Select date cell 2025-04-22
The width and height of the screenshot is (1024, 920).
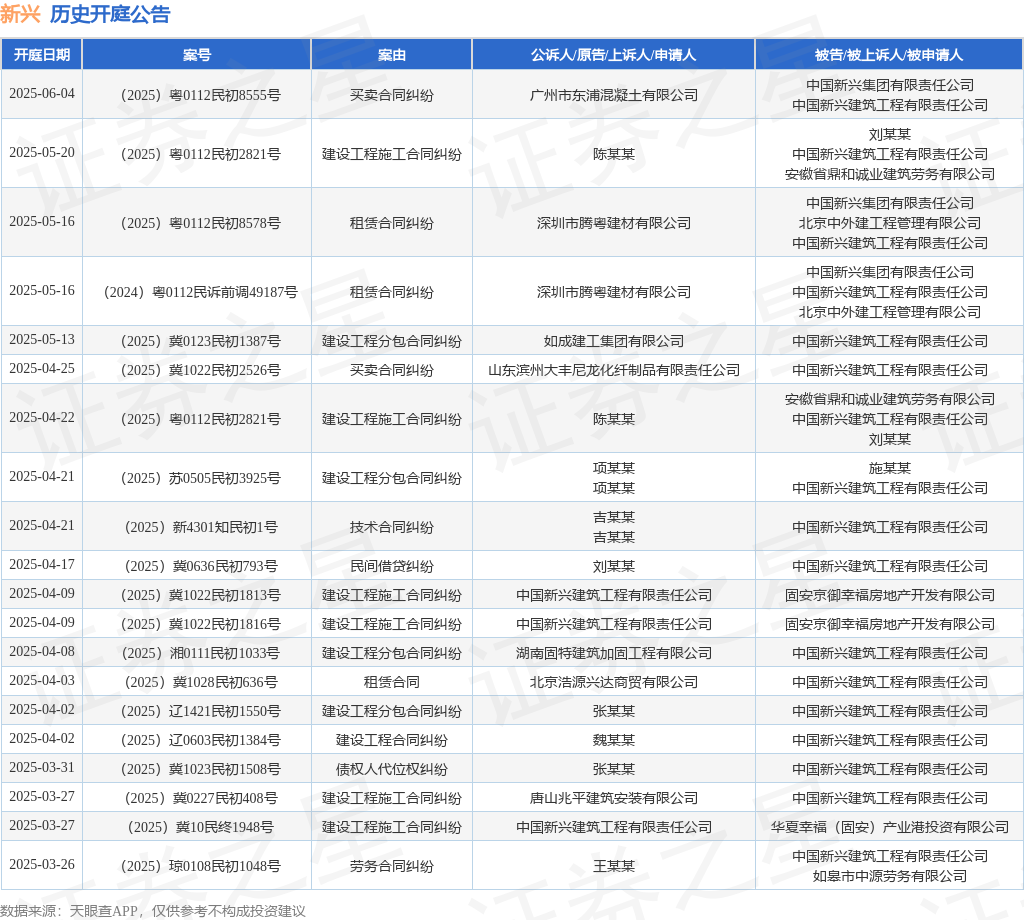(x=42, y=417)
